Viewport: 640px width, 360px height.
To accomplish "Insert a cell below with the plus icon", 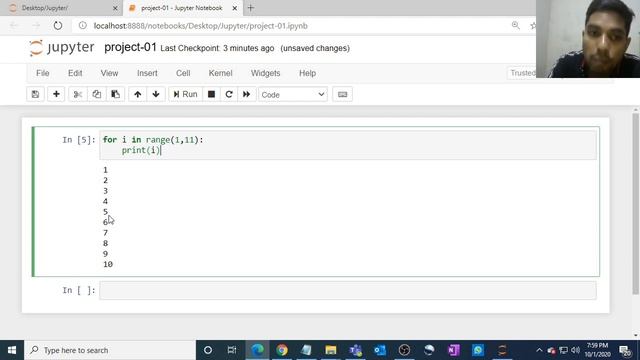I will [x=56, y=94].
